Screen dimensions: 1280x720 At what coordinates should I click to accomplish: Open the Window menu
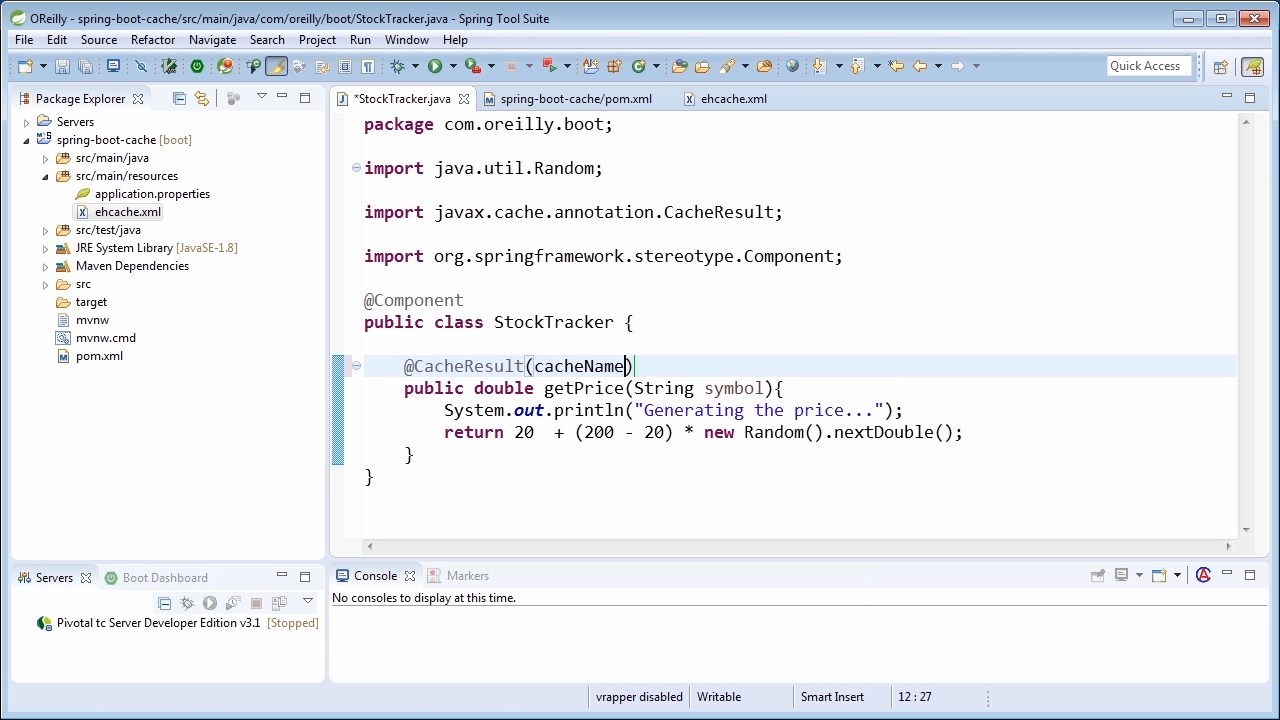[x=407, y=40]
